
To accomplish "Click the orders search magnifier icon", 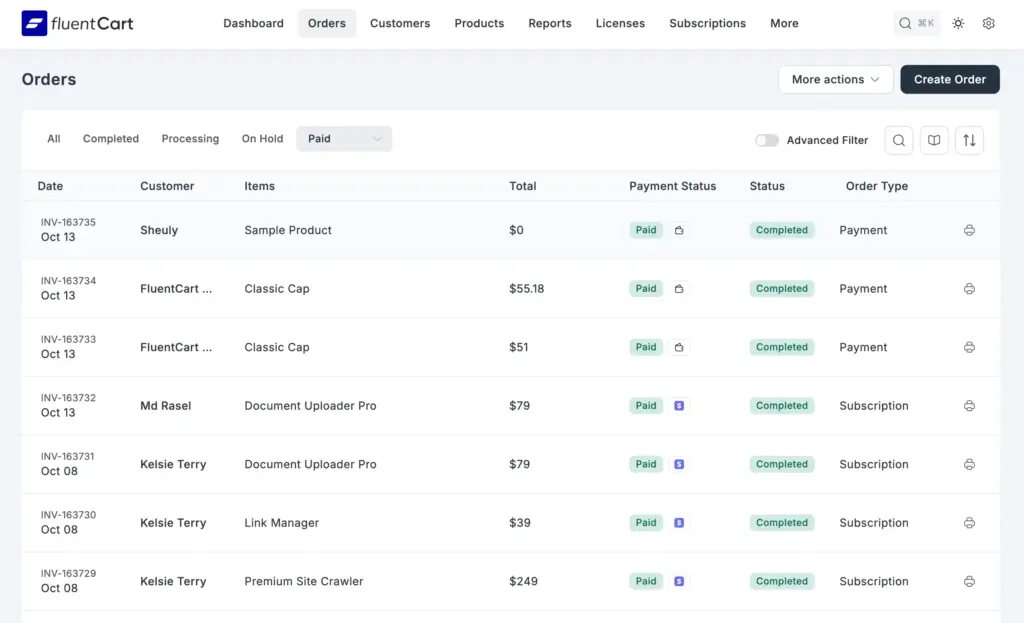I will [x=899, y=141].
